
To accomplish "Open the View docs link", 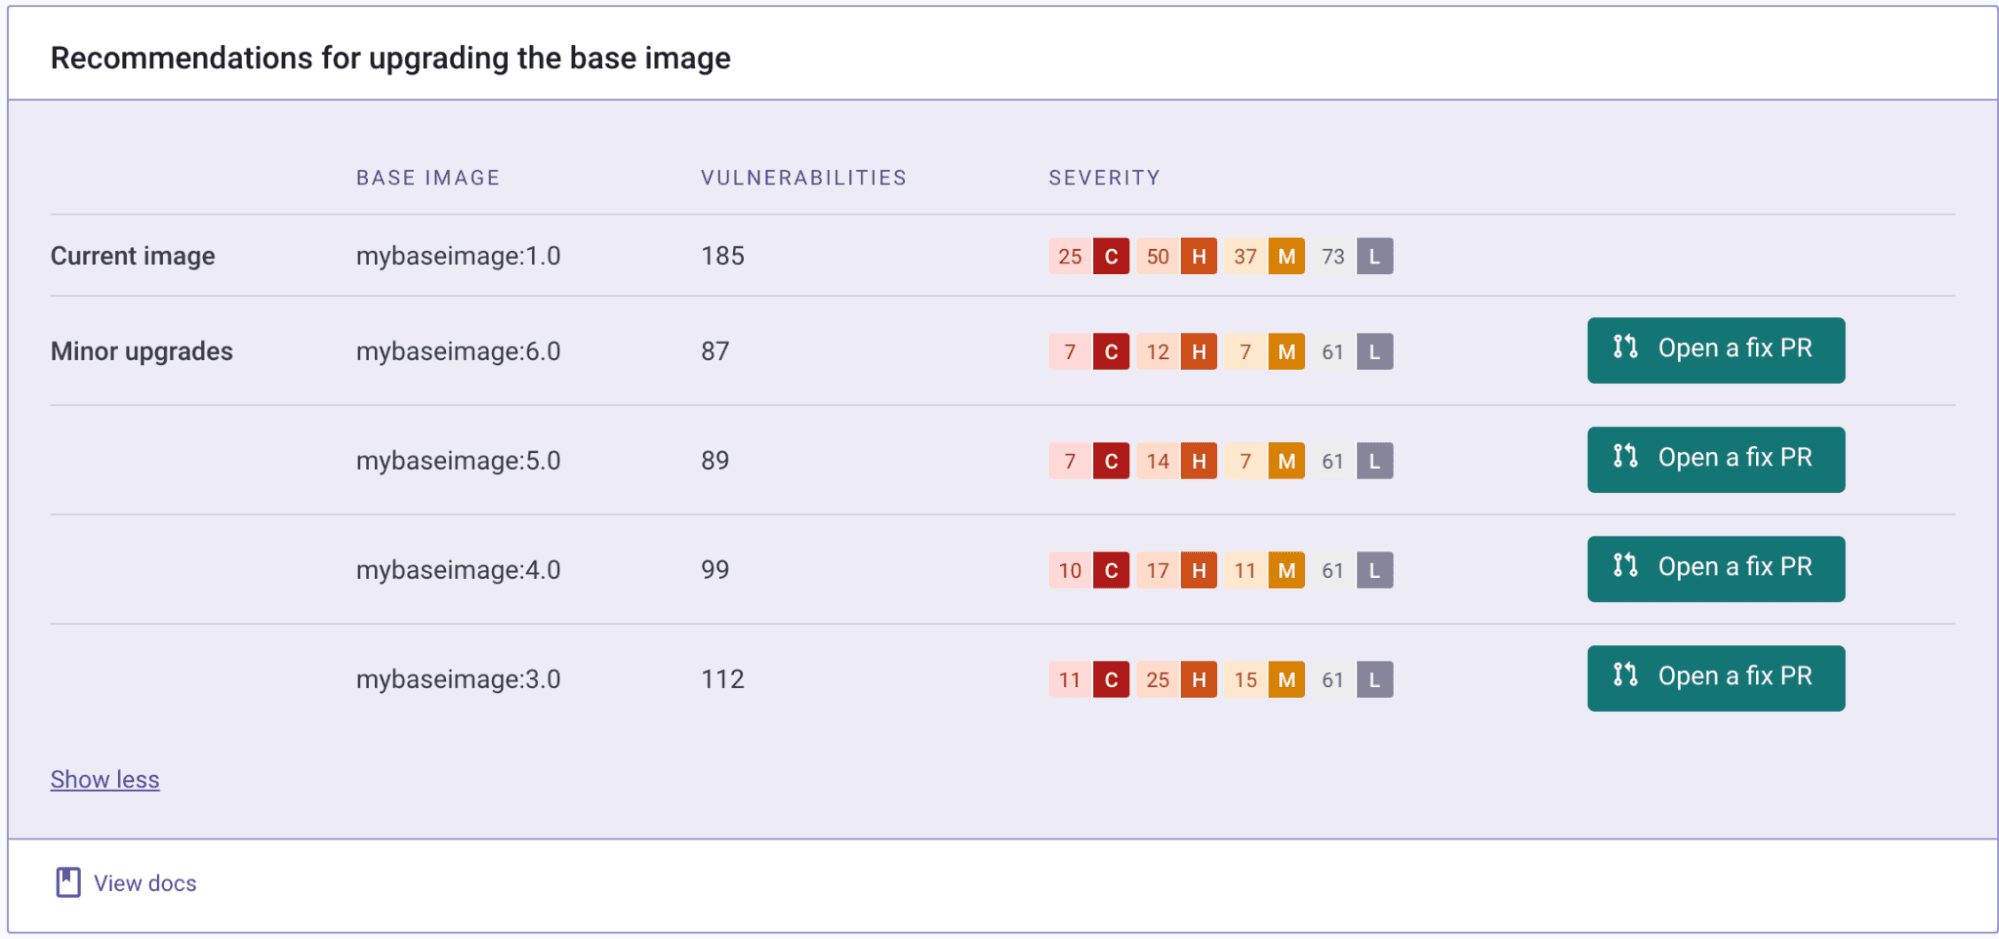I will click(145, 883).
